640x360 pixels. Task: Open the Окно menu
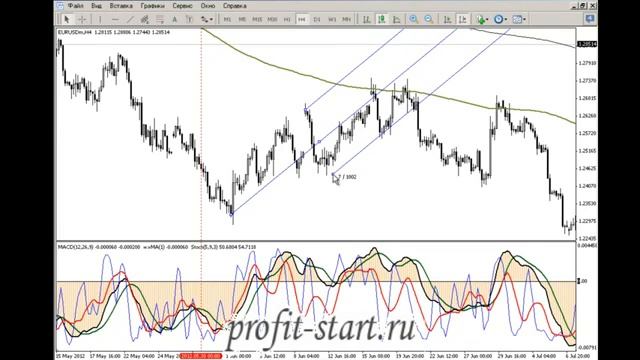208,6
